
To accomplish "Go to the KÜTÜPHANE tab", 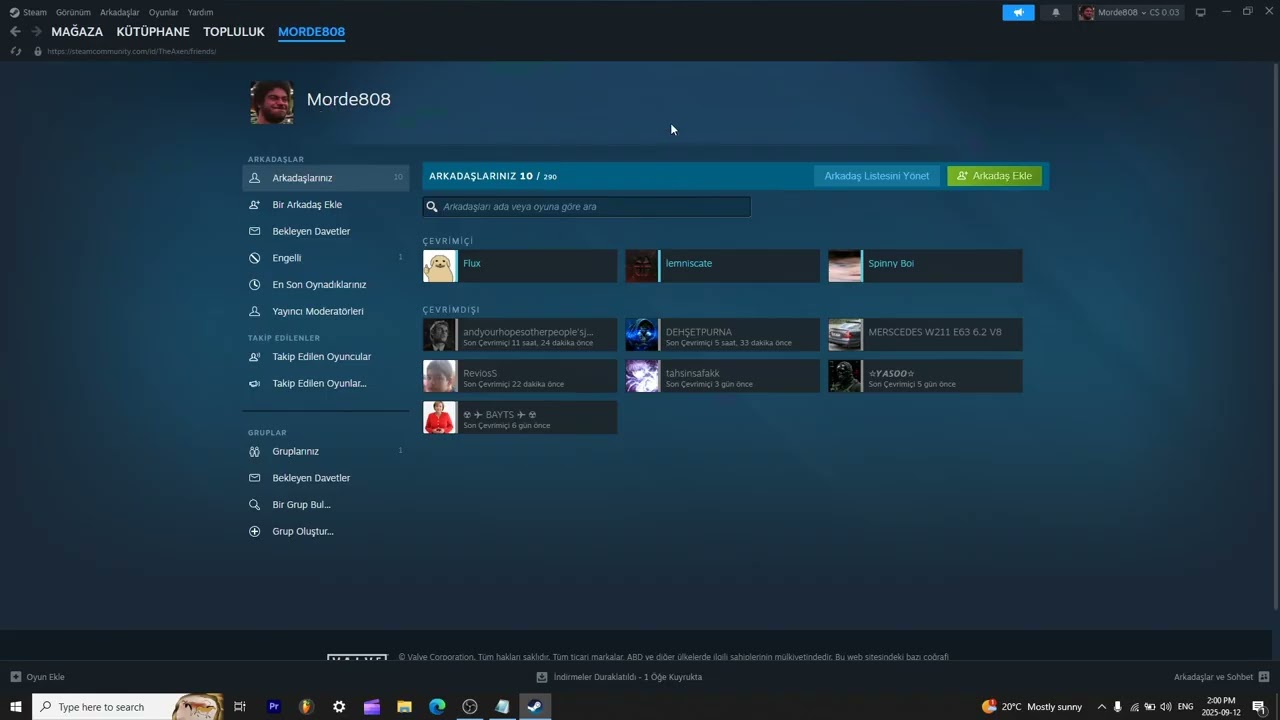I will pyautogui.click(x=153, y=32).
